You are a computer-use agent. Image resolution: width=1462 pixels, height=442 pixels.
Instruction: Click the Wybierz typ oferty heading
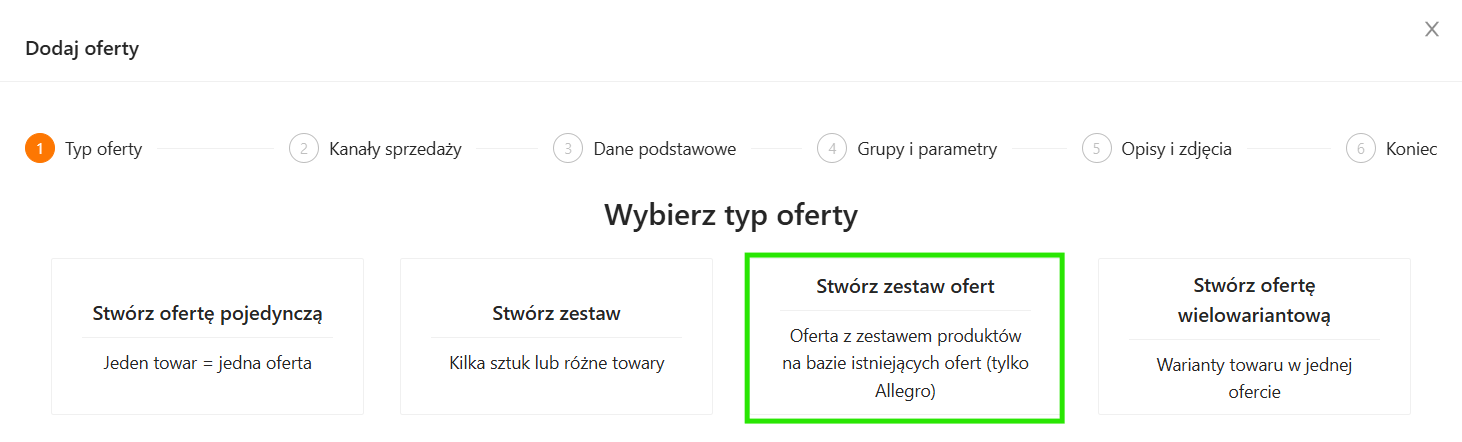tap(731, 215)
